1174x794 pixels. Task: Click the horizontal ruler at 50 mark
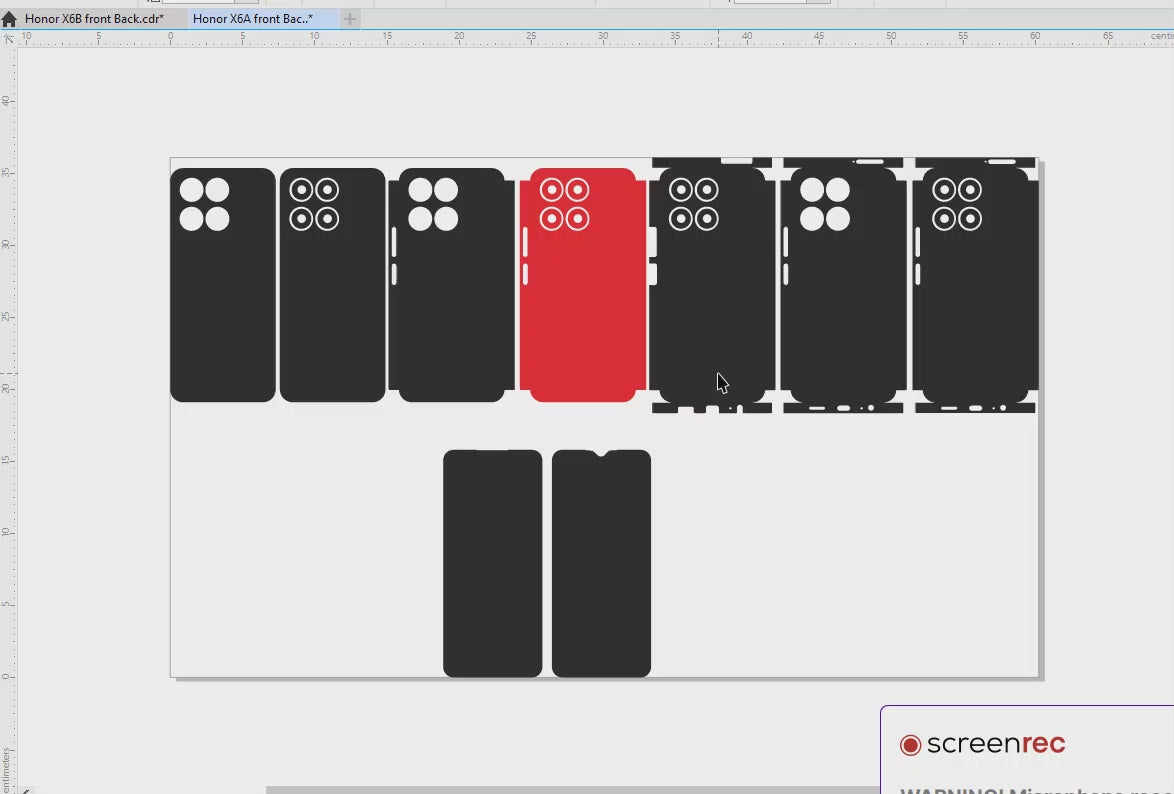pos(890,38)
